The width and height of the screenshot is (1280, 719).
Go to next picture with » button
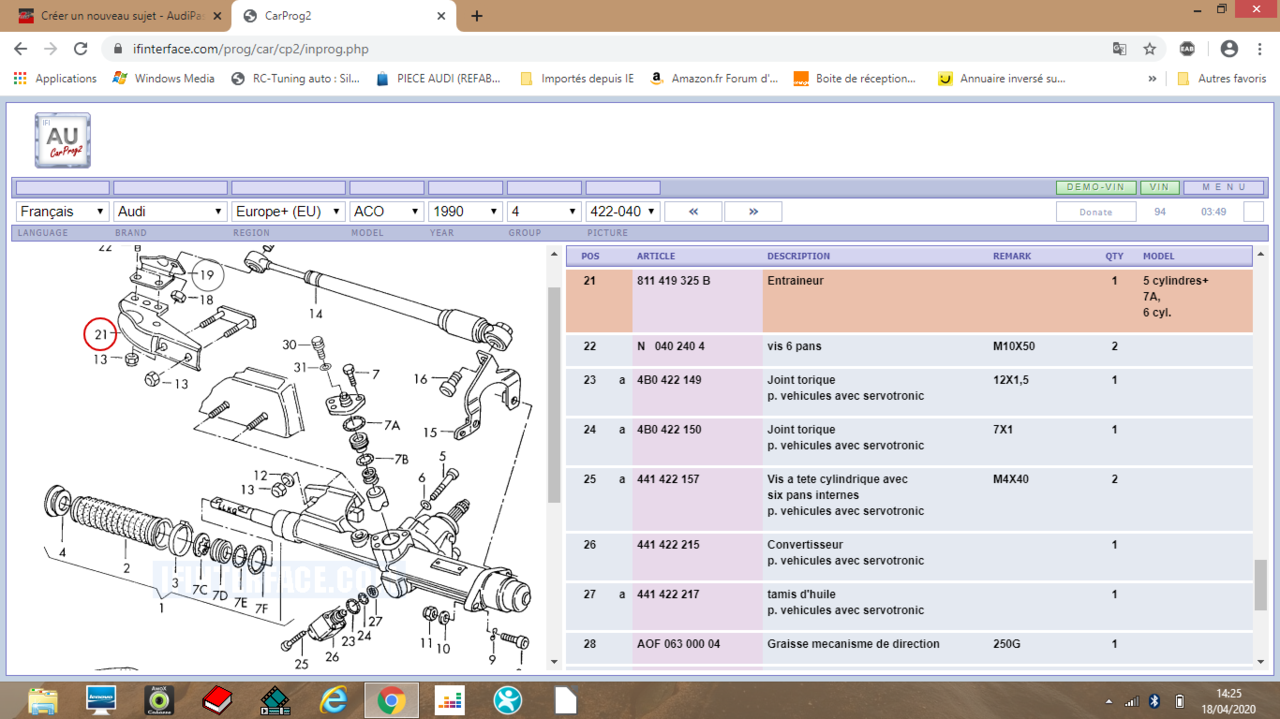coord(753,212)
